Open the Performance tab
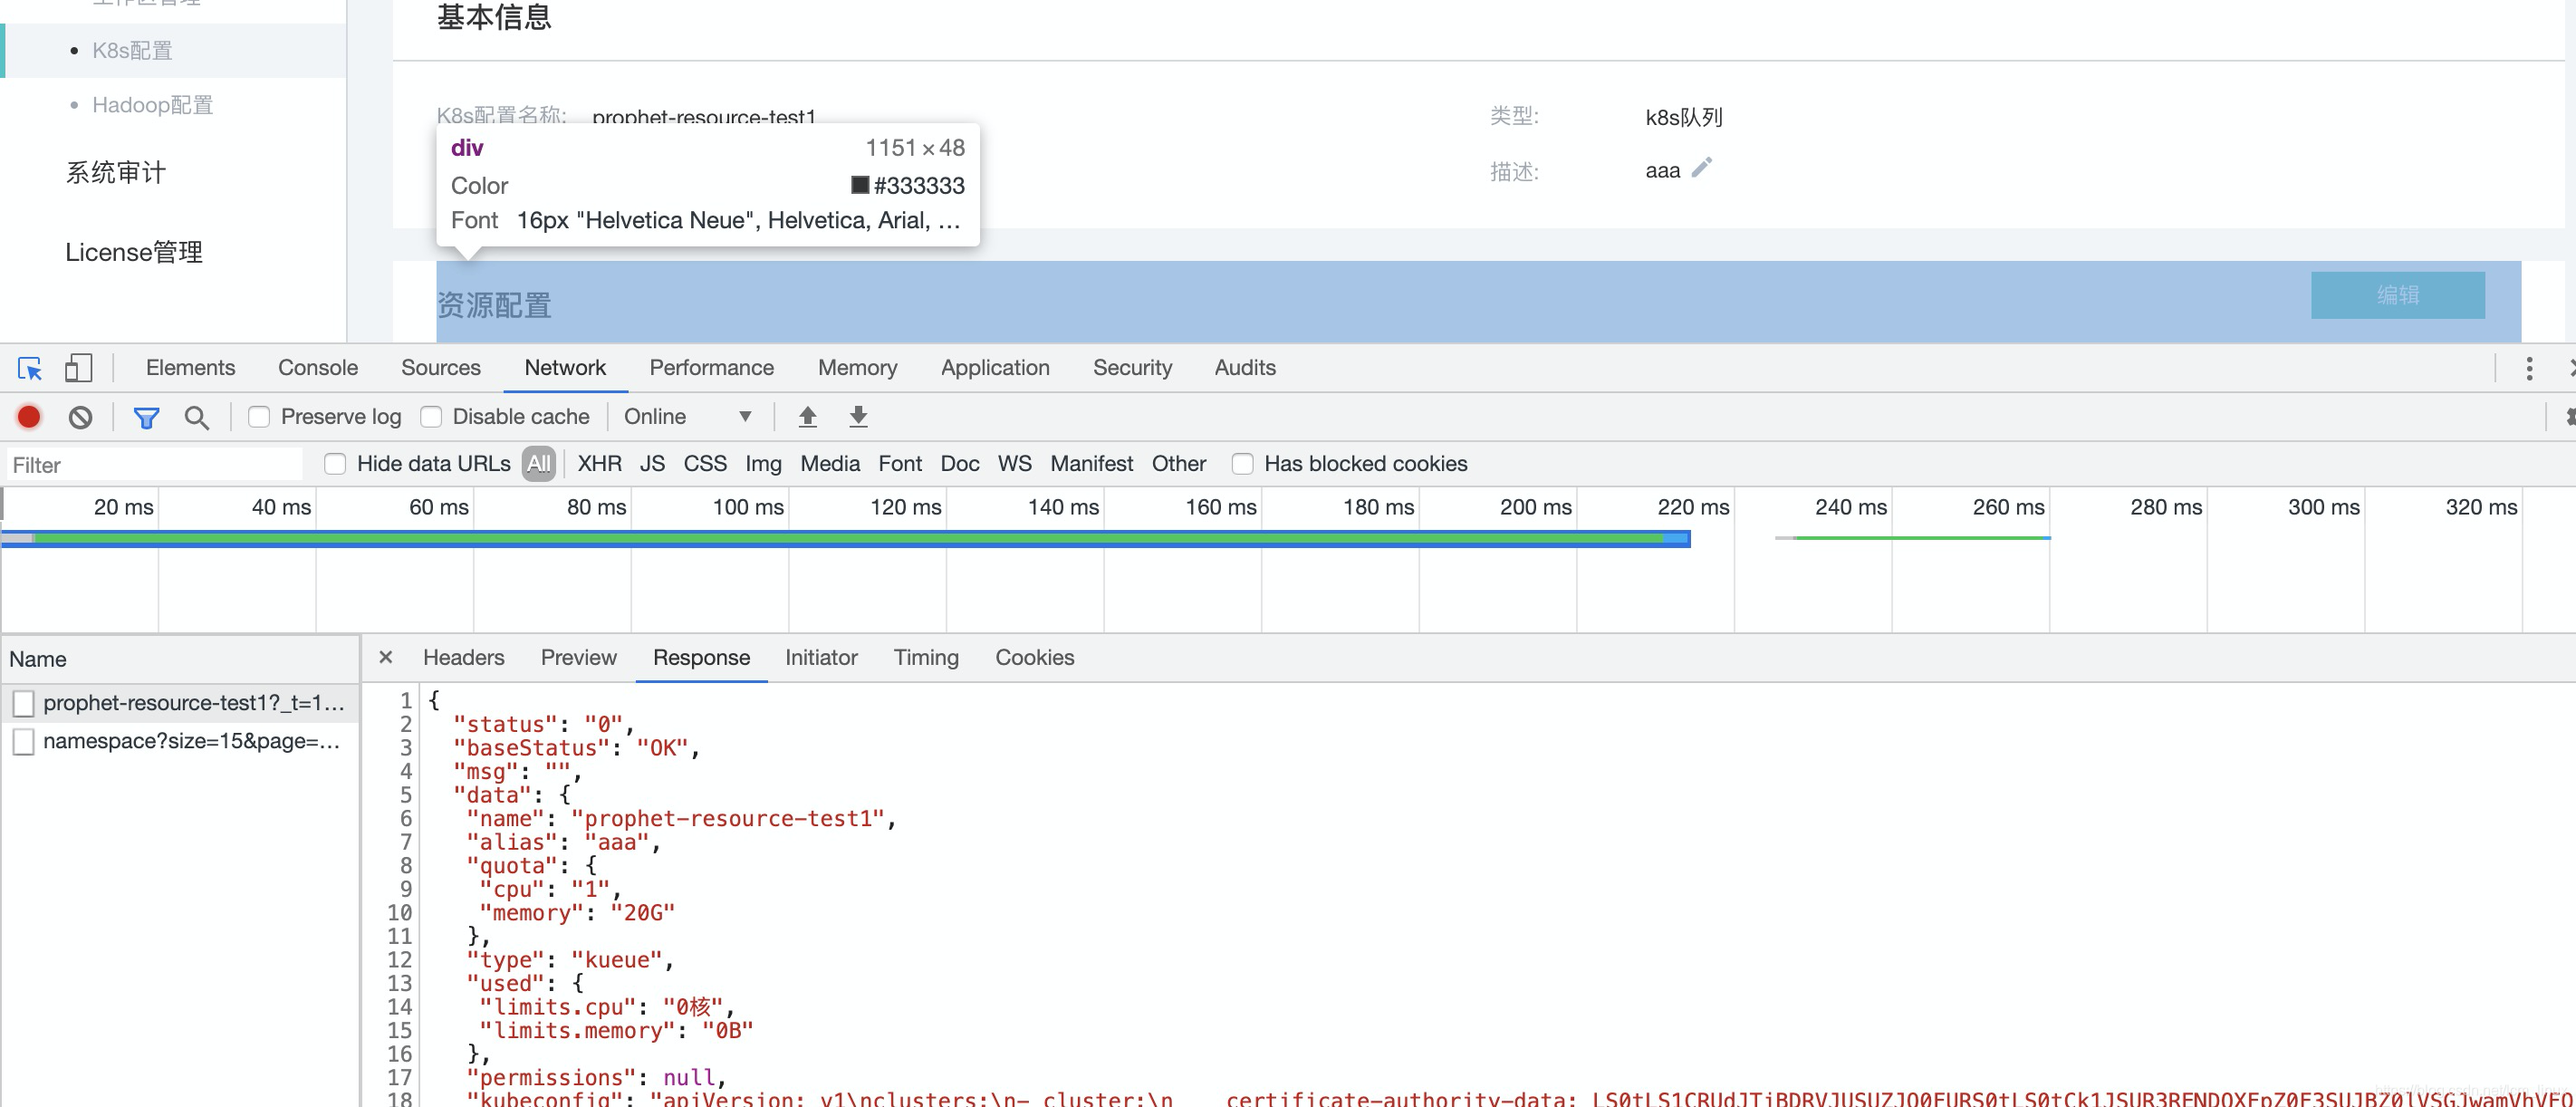 tap(711, 368)
